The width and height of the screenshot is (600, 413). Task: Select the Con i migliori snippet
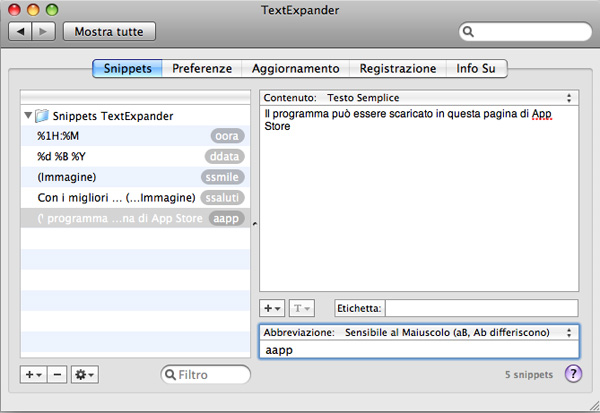pyautogui.click(x=135, y=198)
